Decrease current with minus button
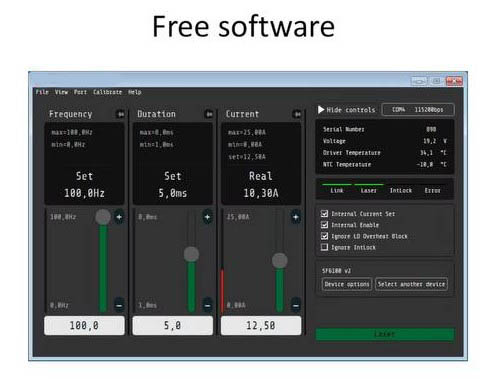 coord(296,305)
